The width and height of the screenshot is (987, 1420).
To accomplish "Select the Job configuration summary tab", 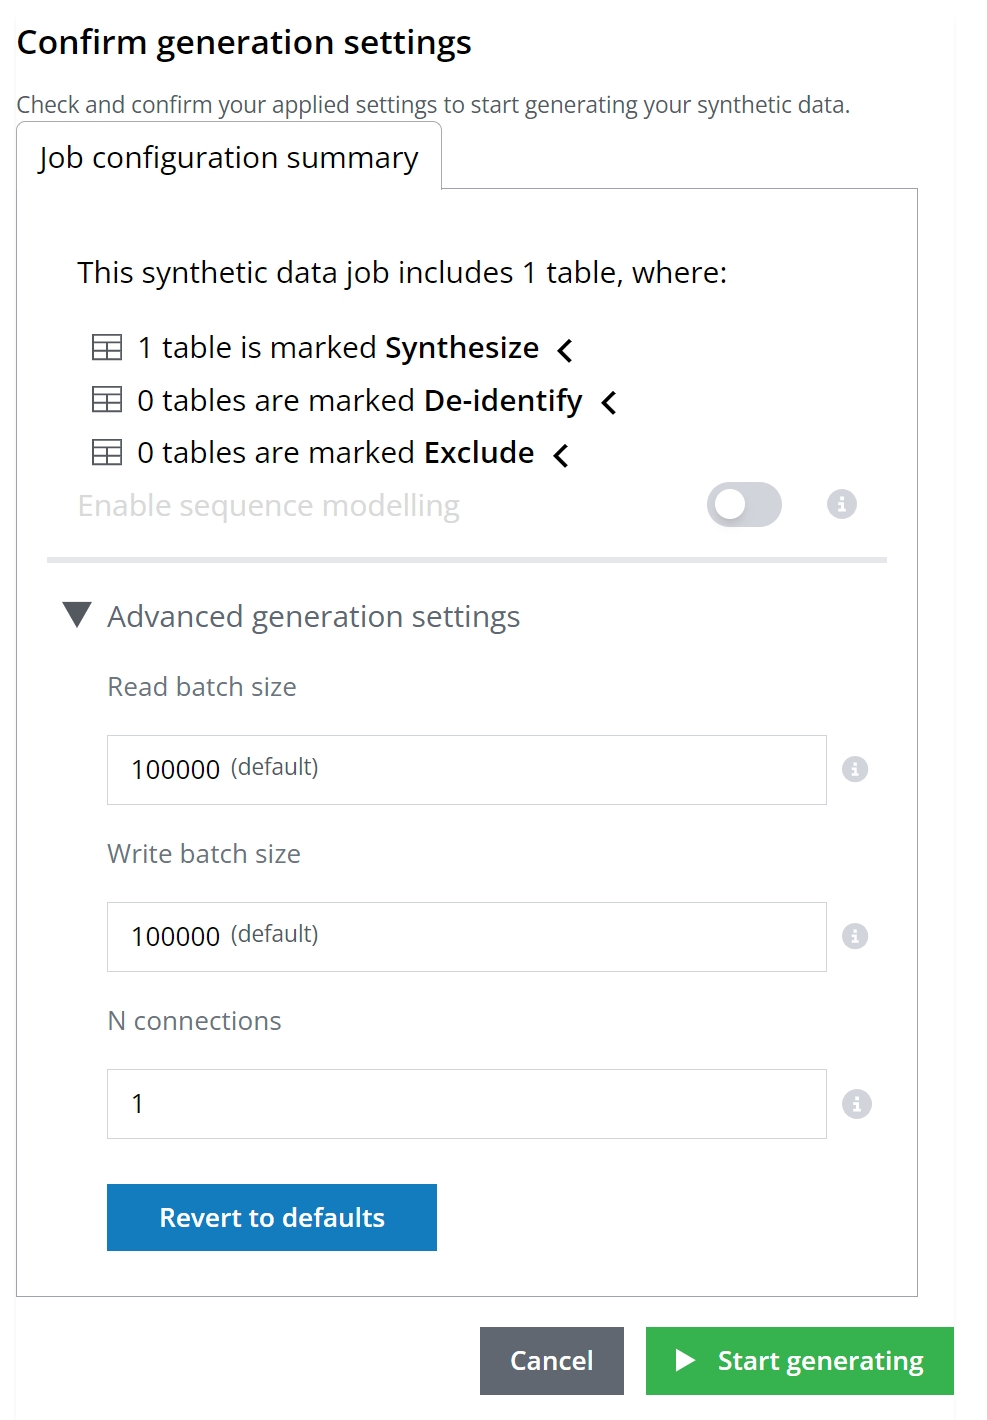I will [229, 158].
